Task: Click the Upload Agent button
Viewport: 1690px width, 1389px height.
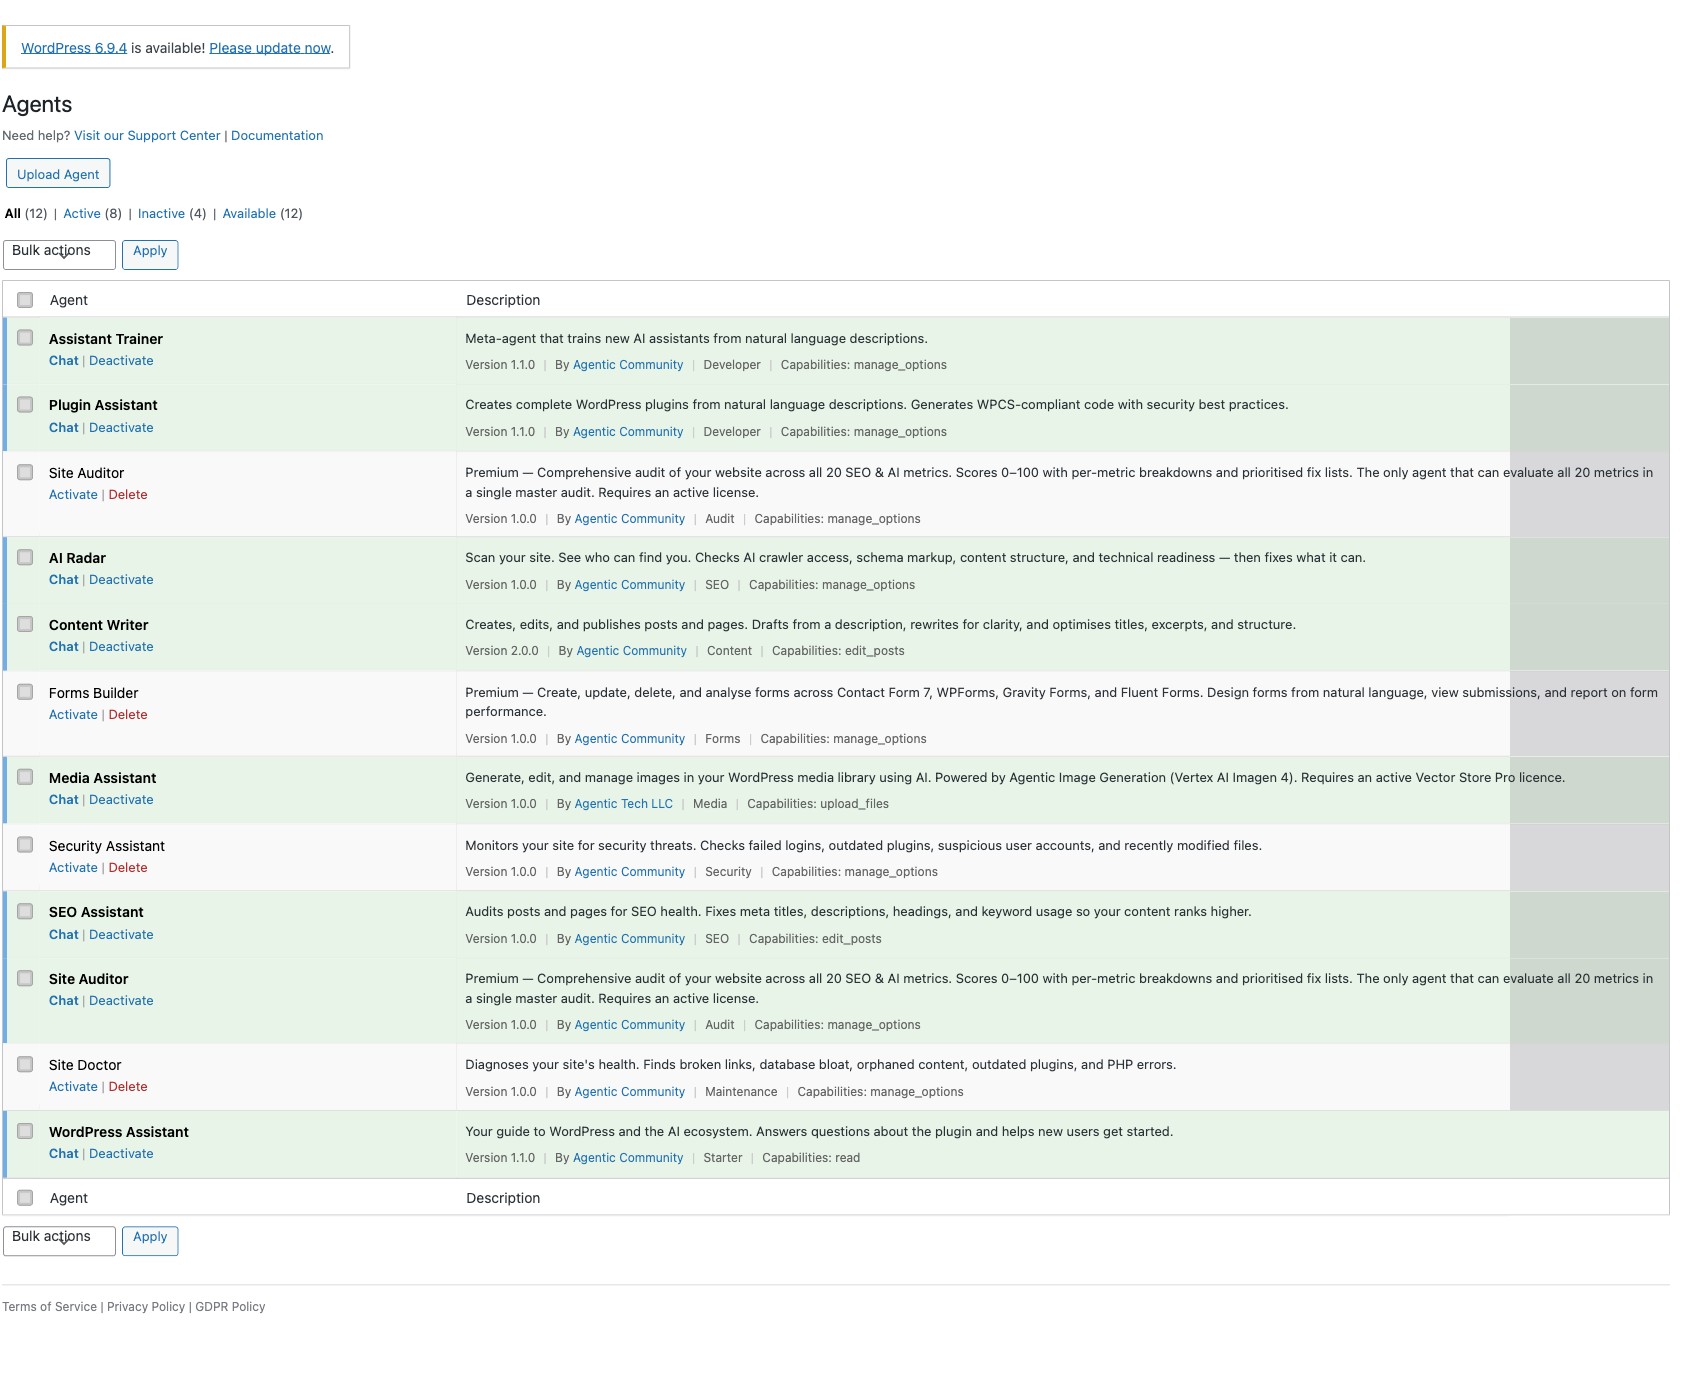Action: pos(58,173)
